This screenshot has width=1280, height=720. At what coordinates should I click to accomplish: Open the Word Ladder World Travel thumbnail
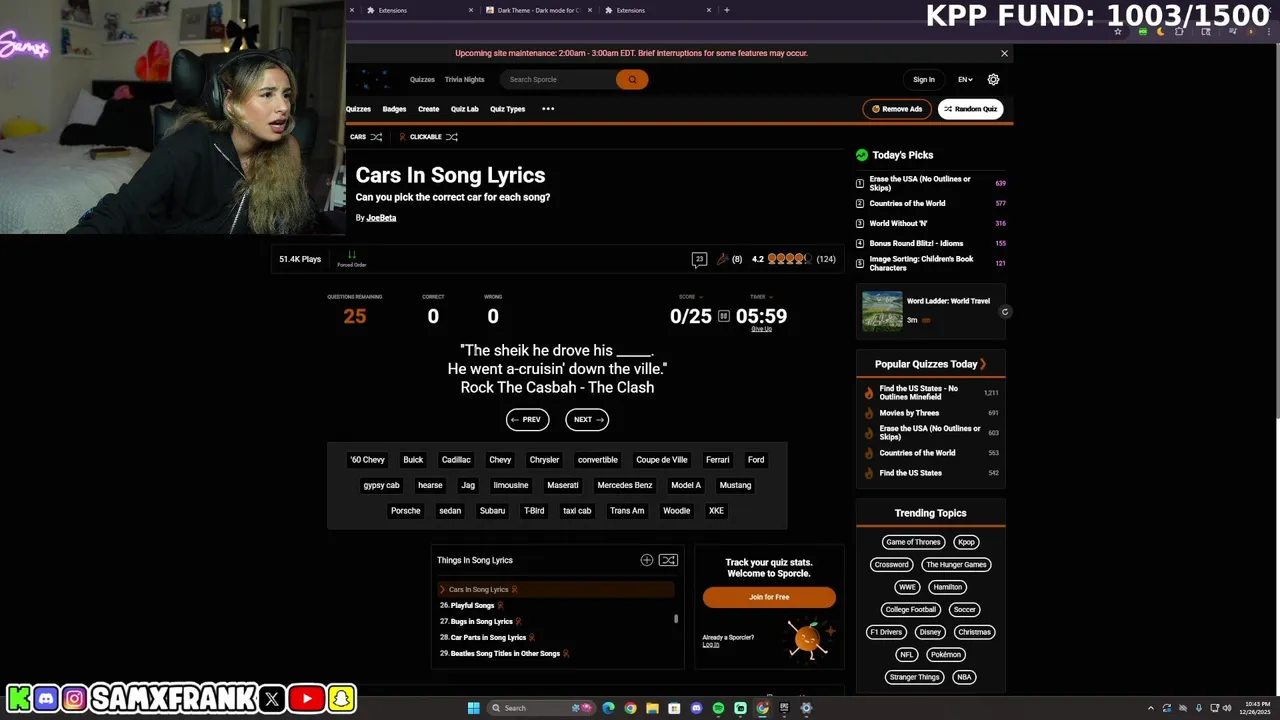point(882,311)
